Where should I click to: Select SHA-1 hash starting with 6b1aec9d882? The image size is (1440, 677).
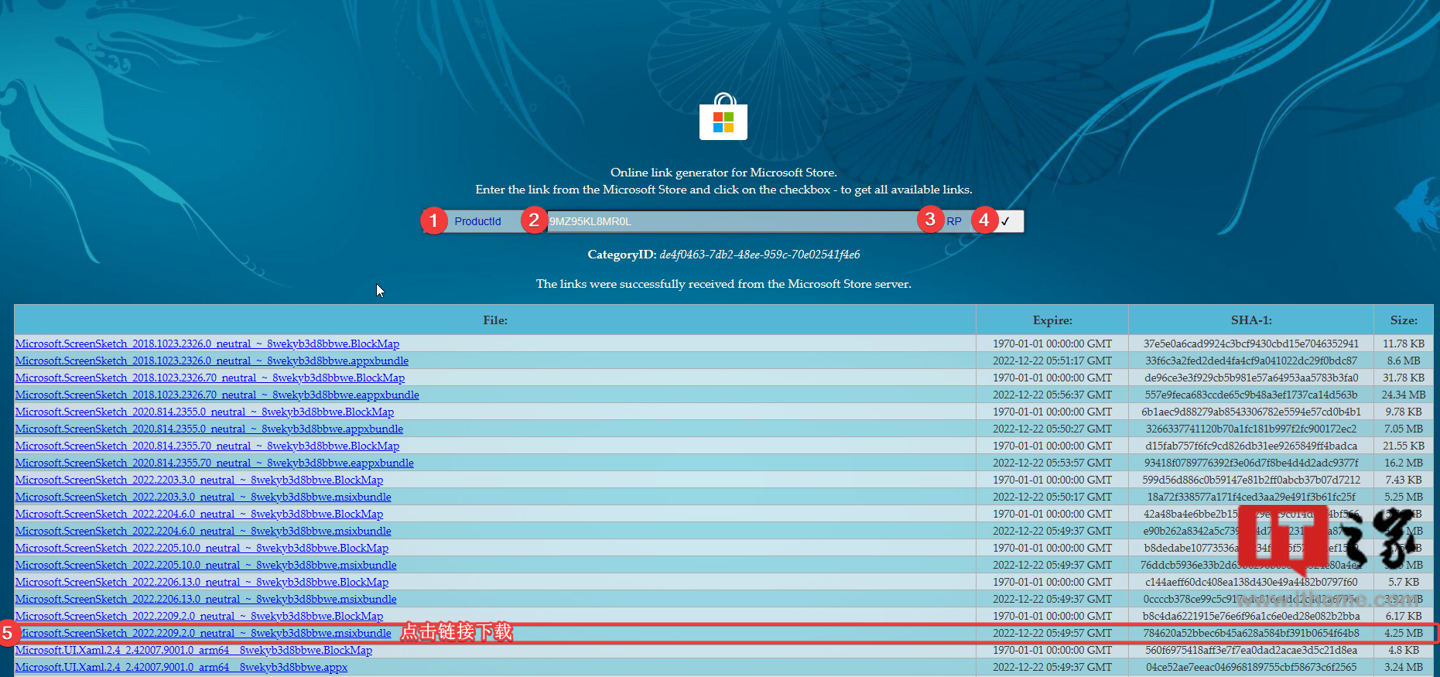coord(1251,412)
